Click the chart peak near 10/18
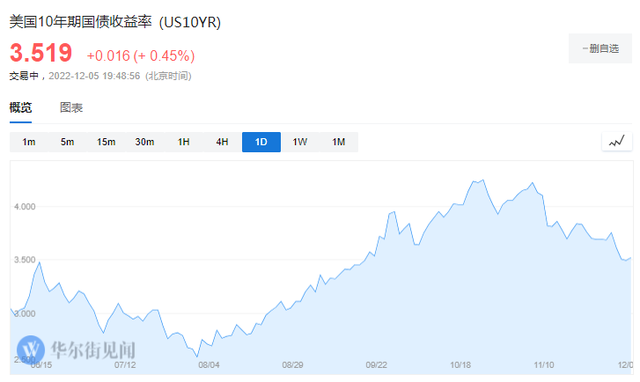Screen dimensions: 640x382 point(483,180)
